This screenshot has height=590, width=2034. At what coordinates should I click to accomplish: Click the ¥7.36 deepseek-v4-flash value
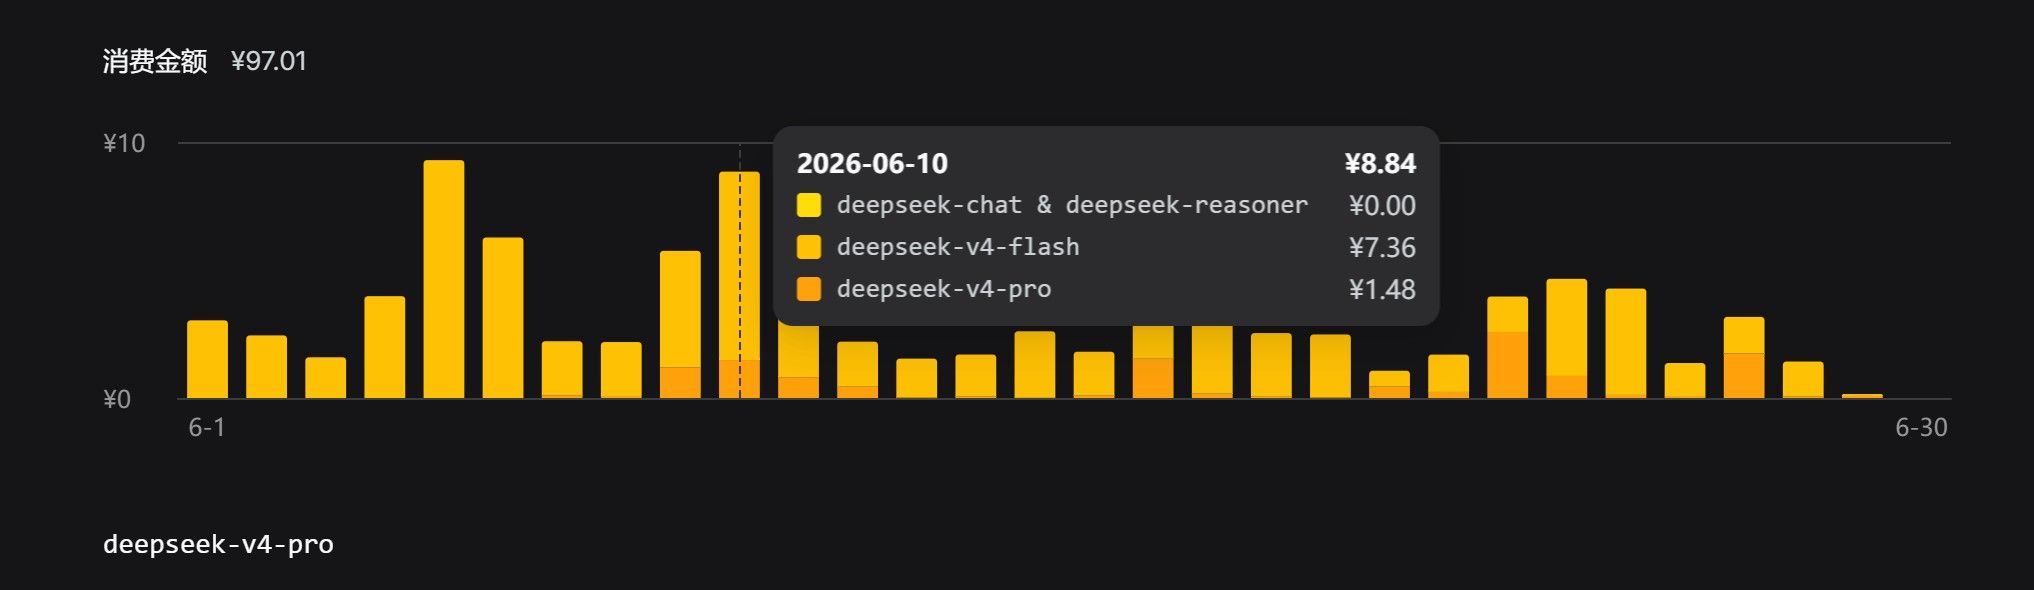pos(1382,247)
